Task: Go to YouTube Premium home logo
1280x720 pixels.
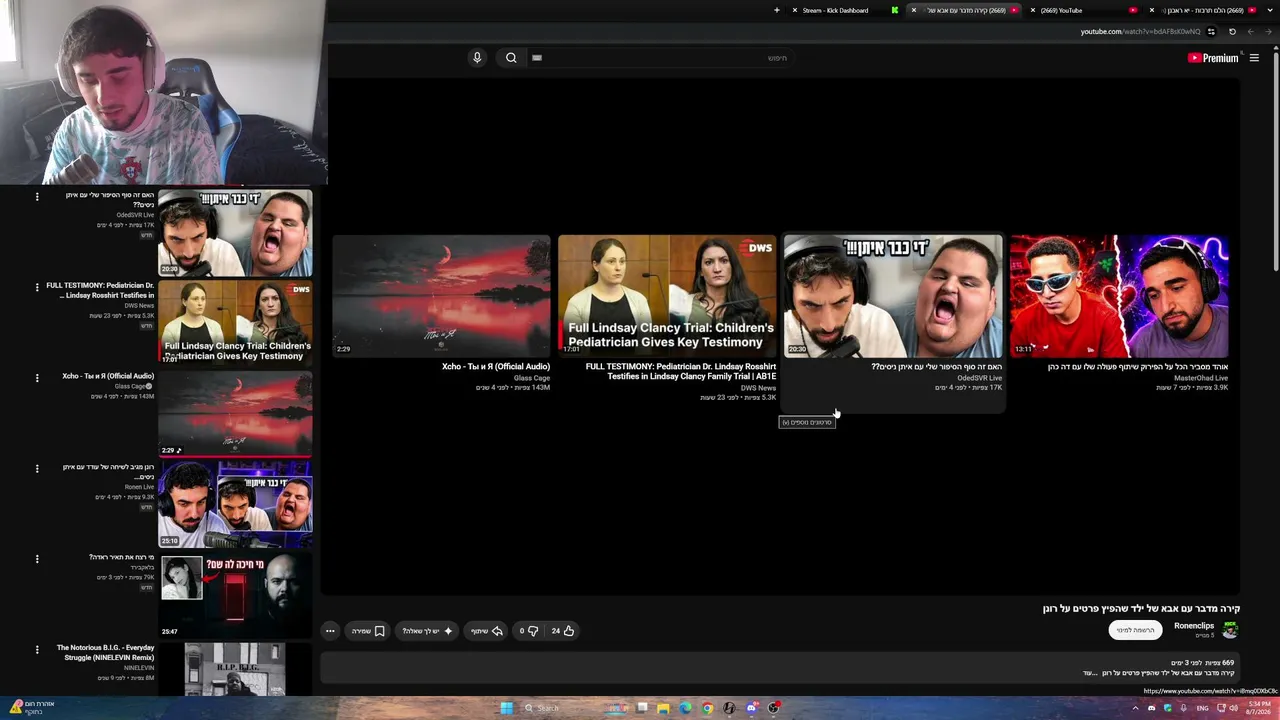Action: point(1213,58)
